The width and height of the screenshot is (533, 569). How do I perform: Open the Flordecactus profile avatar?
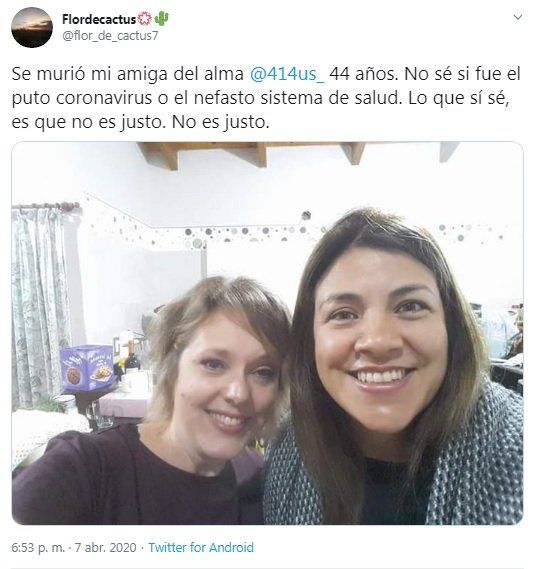click(32, 27)
